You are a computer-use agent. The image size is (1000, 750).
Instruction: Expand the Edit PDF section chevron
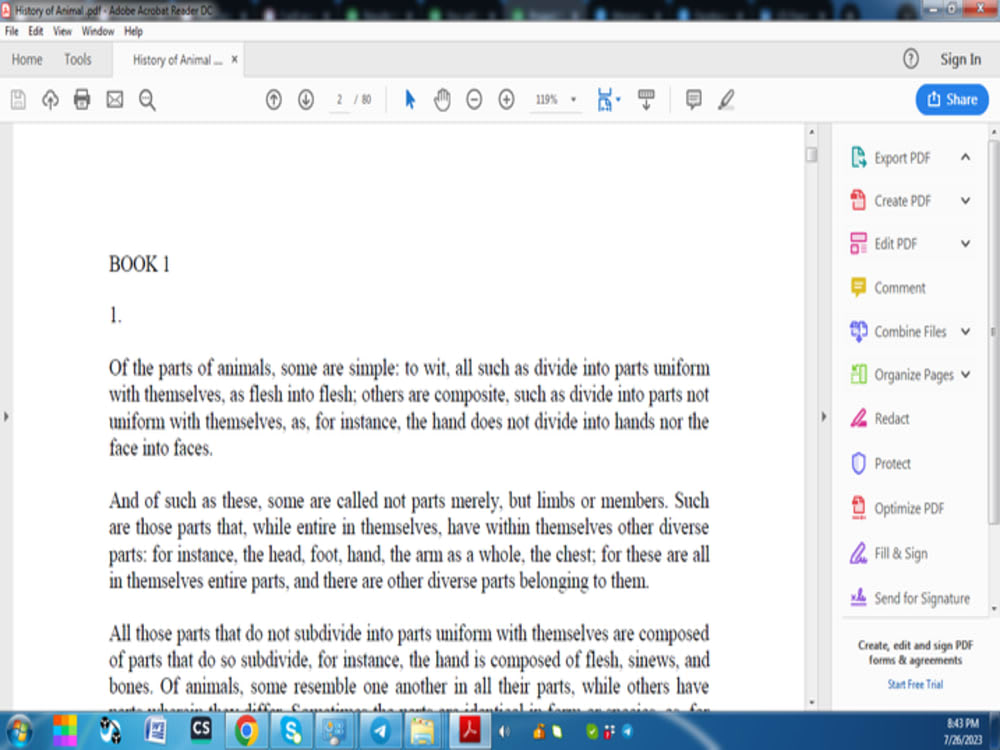[966, 244]
